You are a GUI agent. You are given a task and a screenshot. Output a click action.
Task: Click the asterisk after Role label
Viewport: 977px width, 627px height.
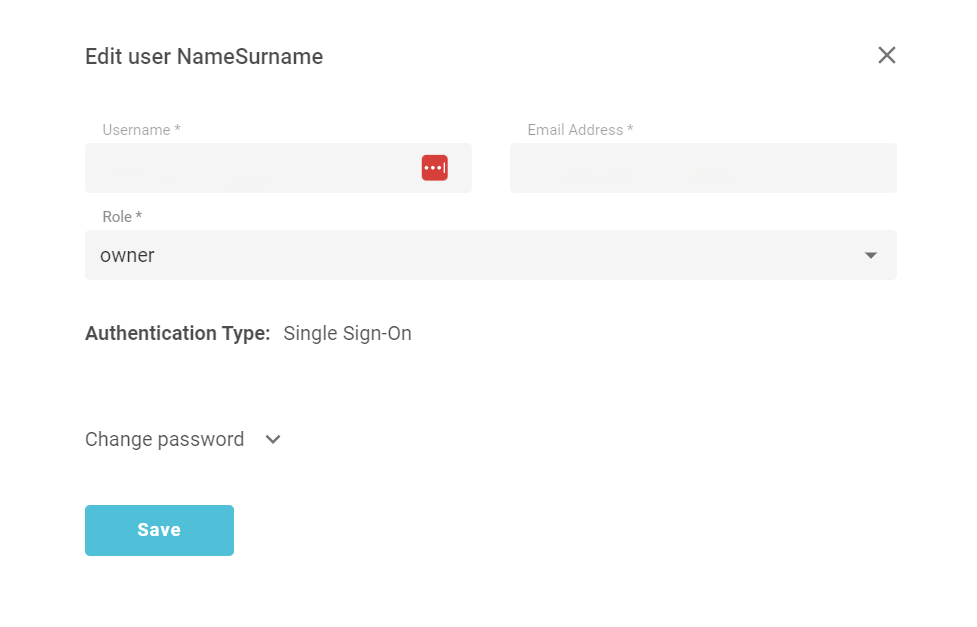(139, 216)
